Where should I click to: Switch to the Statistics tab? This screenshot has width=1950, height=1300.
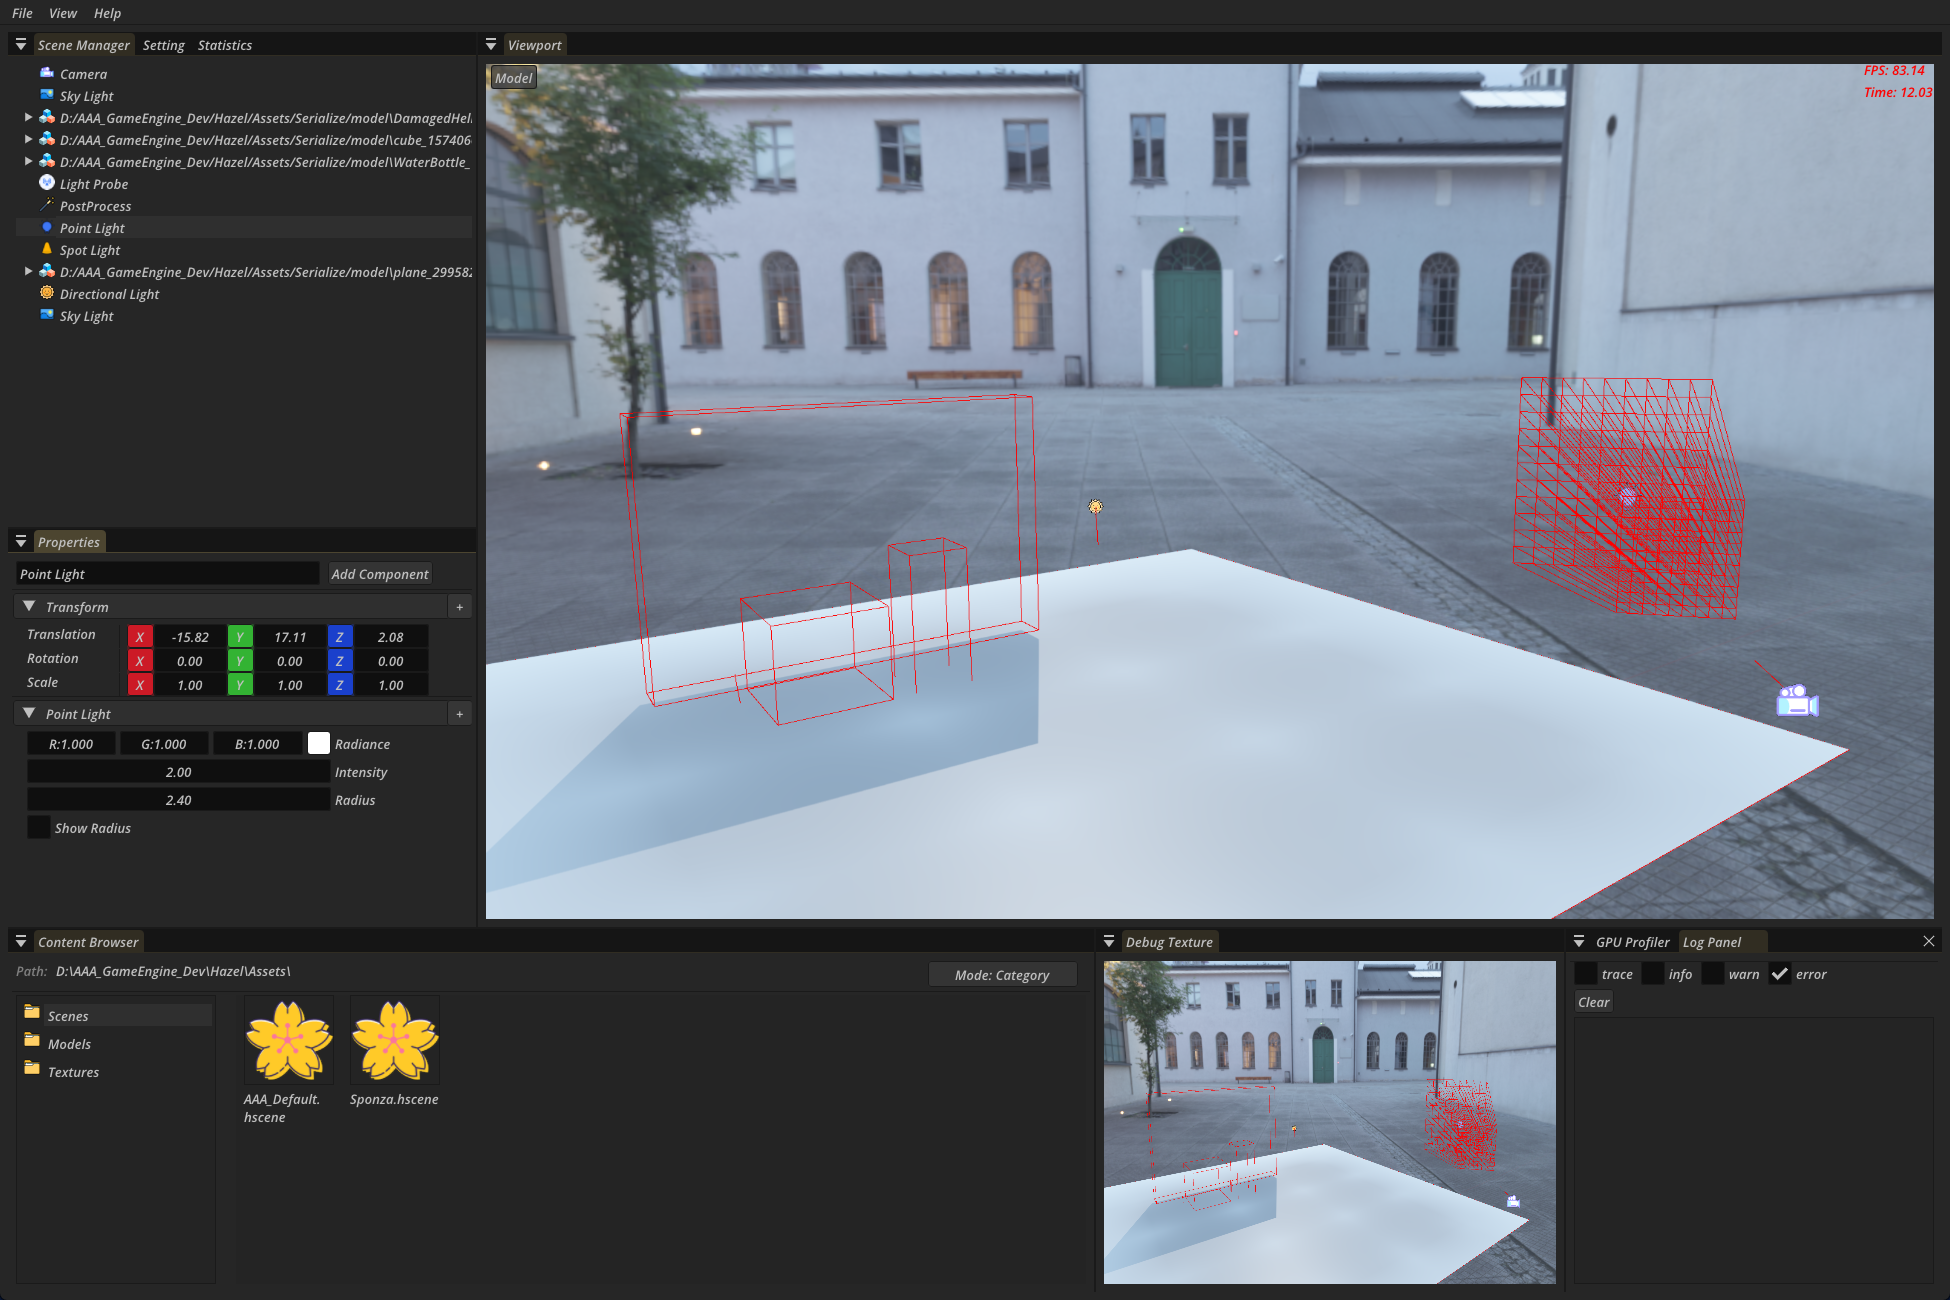point(224,44)
